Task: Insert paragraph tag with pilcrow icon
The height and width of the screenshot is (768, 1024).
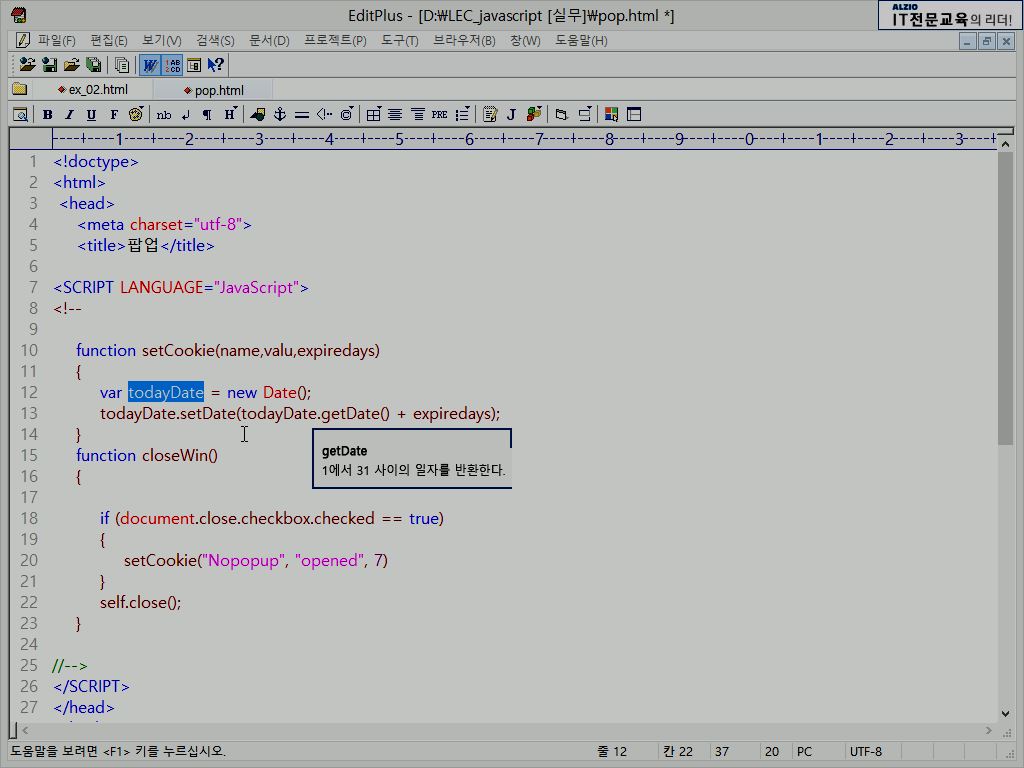Action: [x=207, y=115]
